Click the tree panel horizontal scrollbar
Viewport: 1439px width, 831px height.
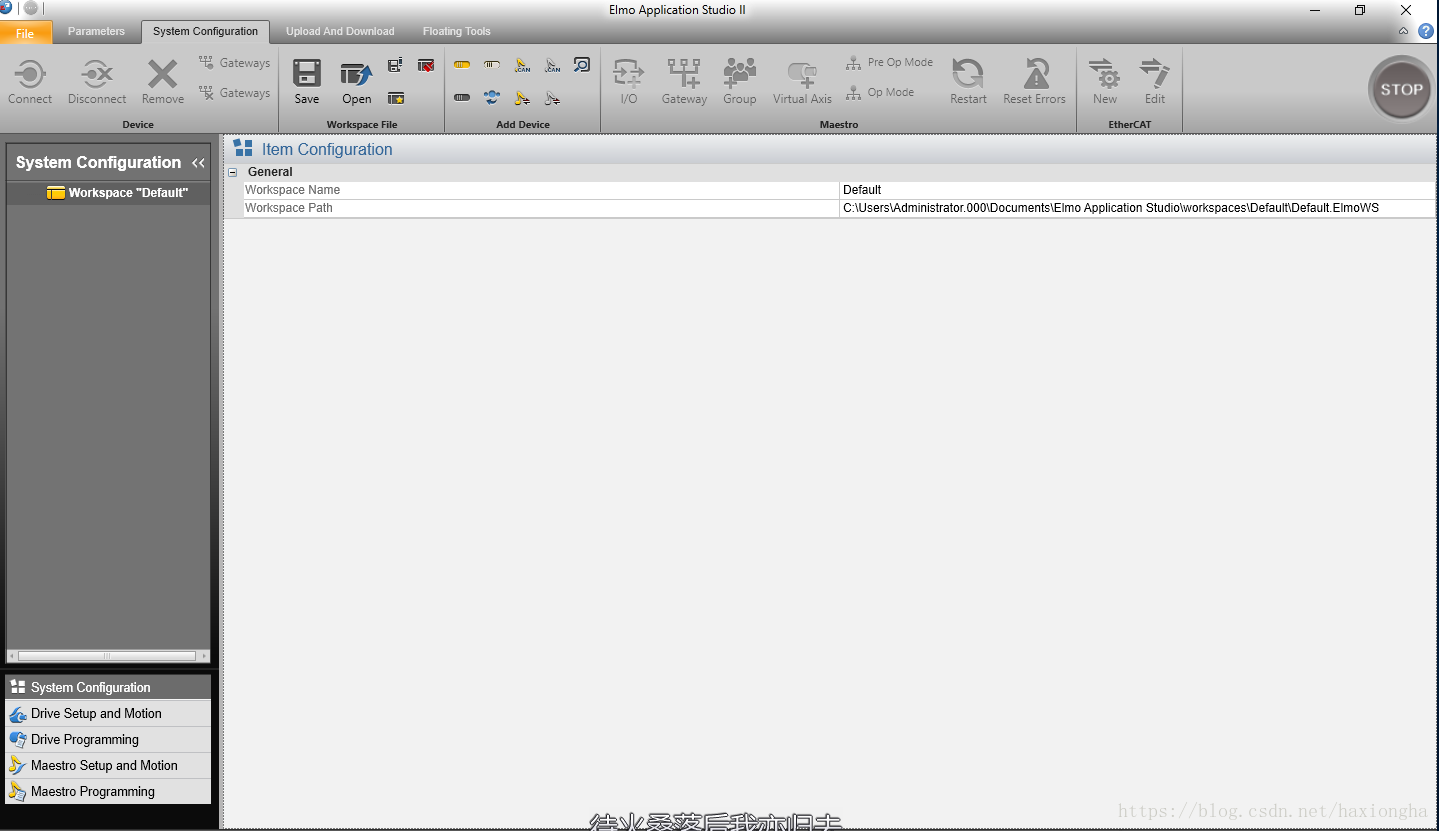pos(107,656)
